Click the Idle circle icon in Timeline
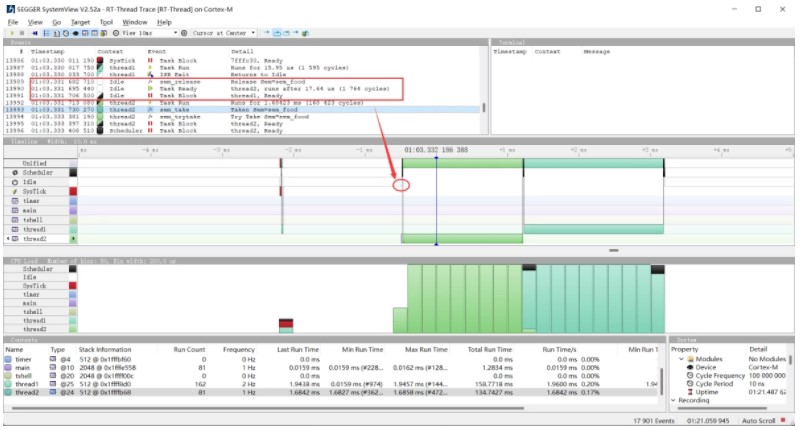Image resolution: width=803 pixels, height=430 pixels. click(15, 182)
